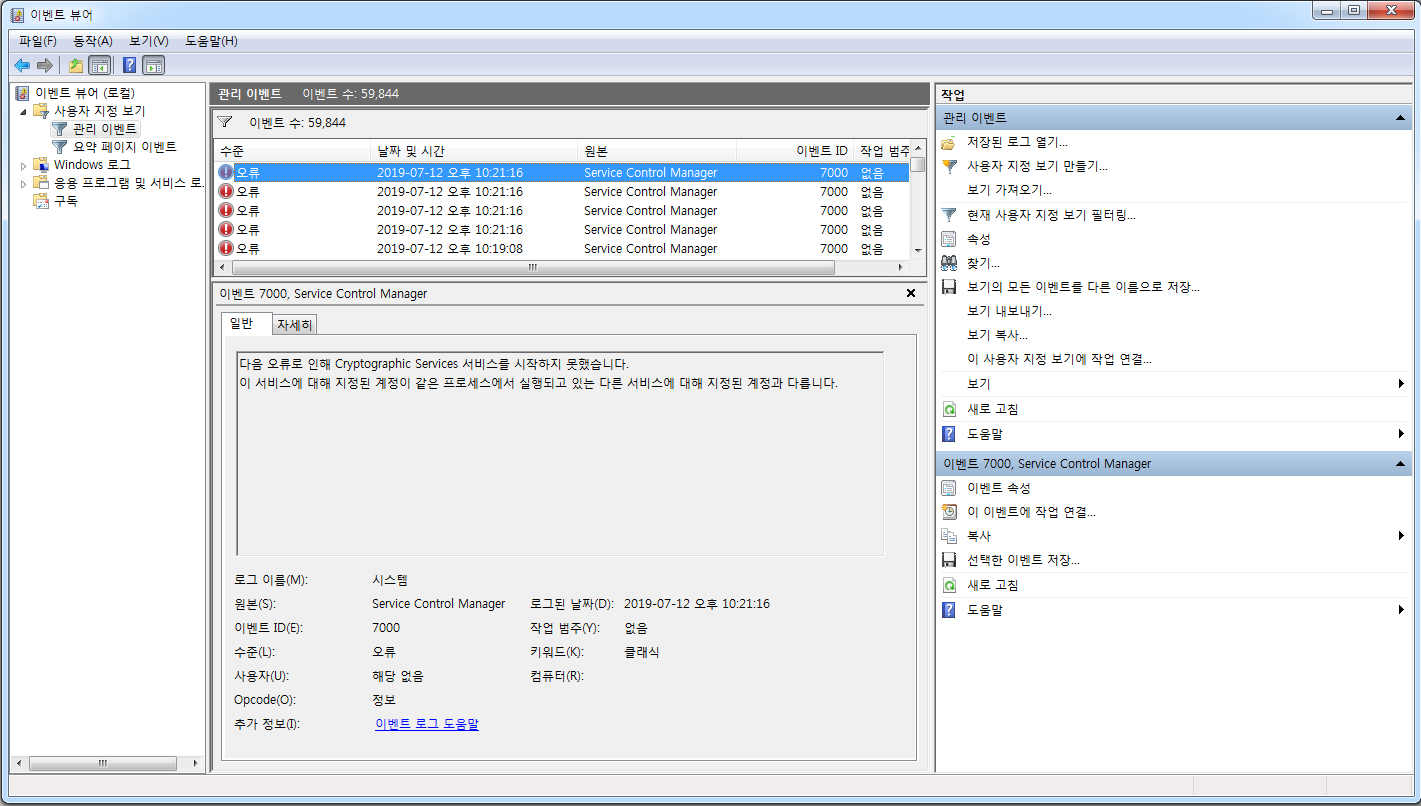Open the 동작(A) menu
The image size is (1421, 806).
click(x=93, y=41)
